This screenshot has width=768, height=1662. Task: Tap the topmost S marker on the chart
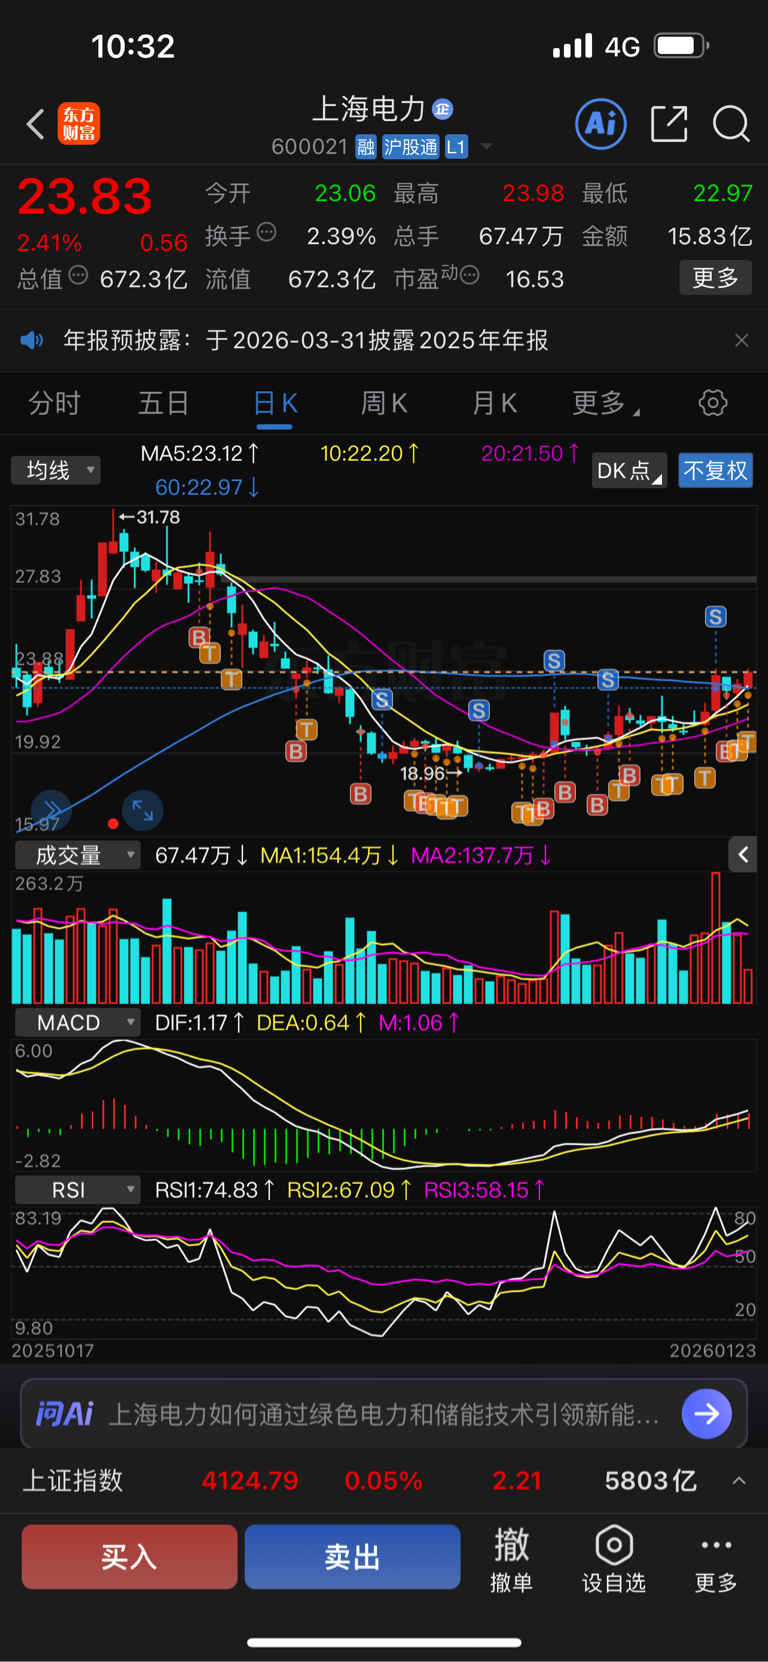[715, 617]
